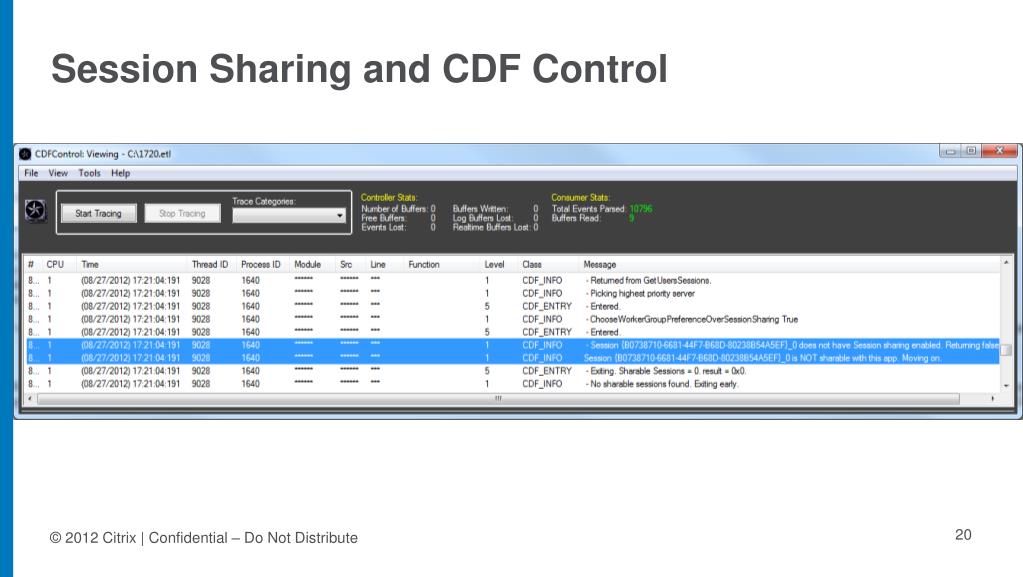Click horizontal scrollbar right arrow

[x=993, y=398]
